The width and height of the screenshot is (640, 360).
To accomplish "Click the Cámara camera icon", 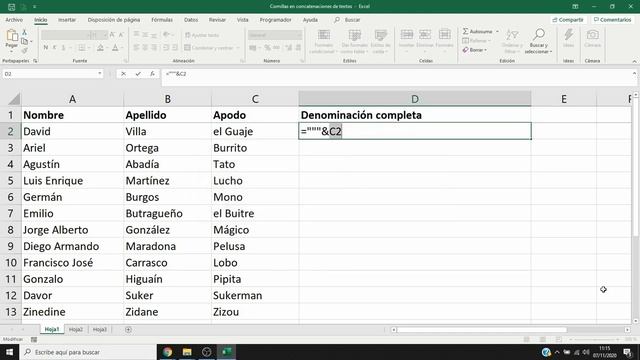I will [592, 35].
